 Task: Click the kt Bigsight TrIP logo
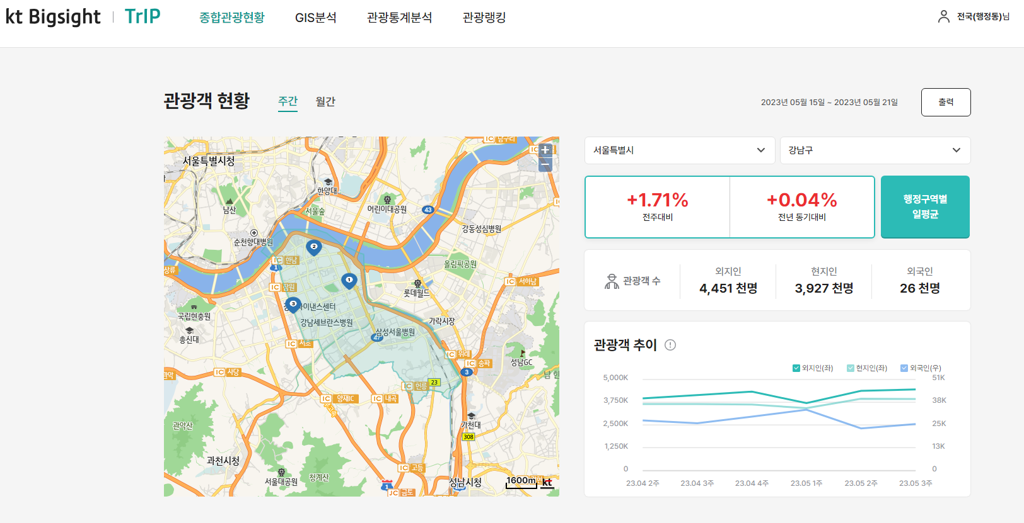tap(82, 17)
